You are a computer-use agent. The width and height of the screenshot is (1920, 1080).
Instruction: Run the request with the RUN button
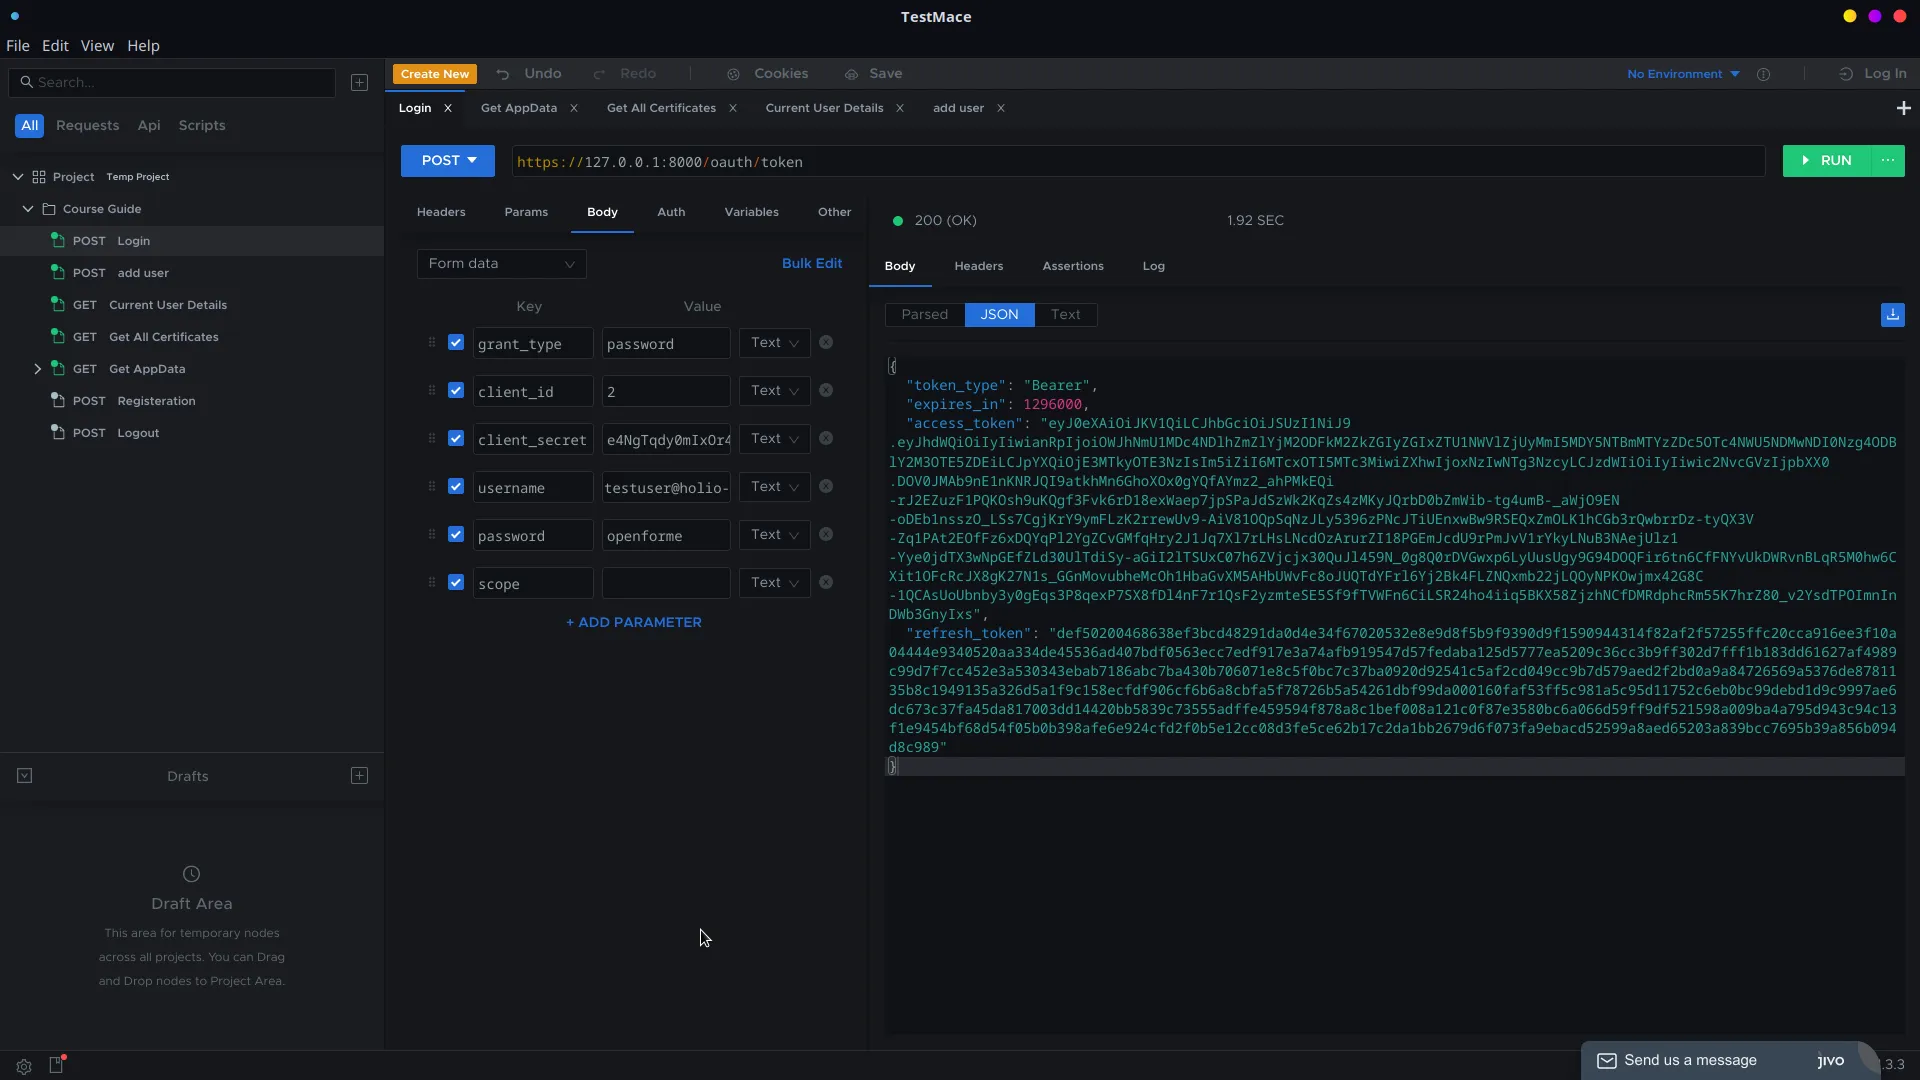(1826, 160)
